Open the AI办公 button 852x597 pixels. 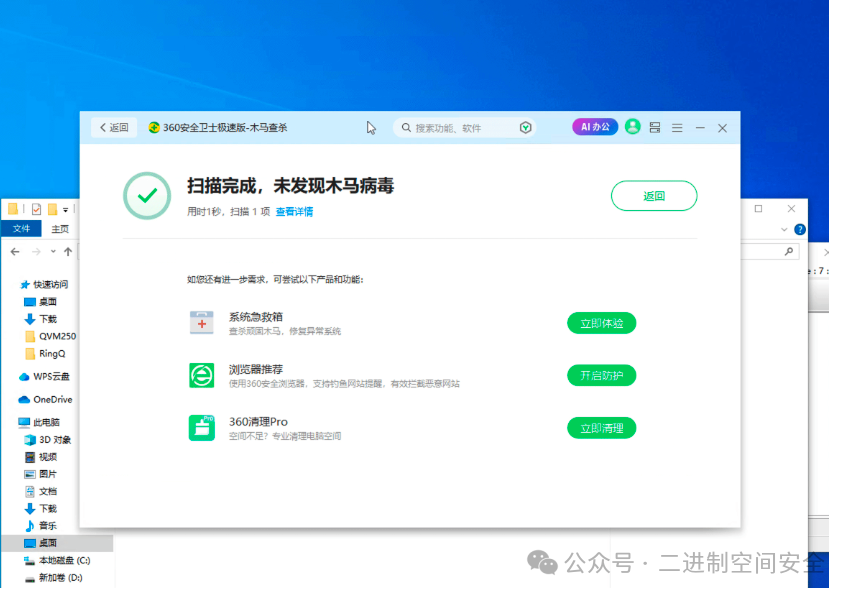pyautogui.click(x=595, y=127)
